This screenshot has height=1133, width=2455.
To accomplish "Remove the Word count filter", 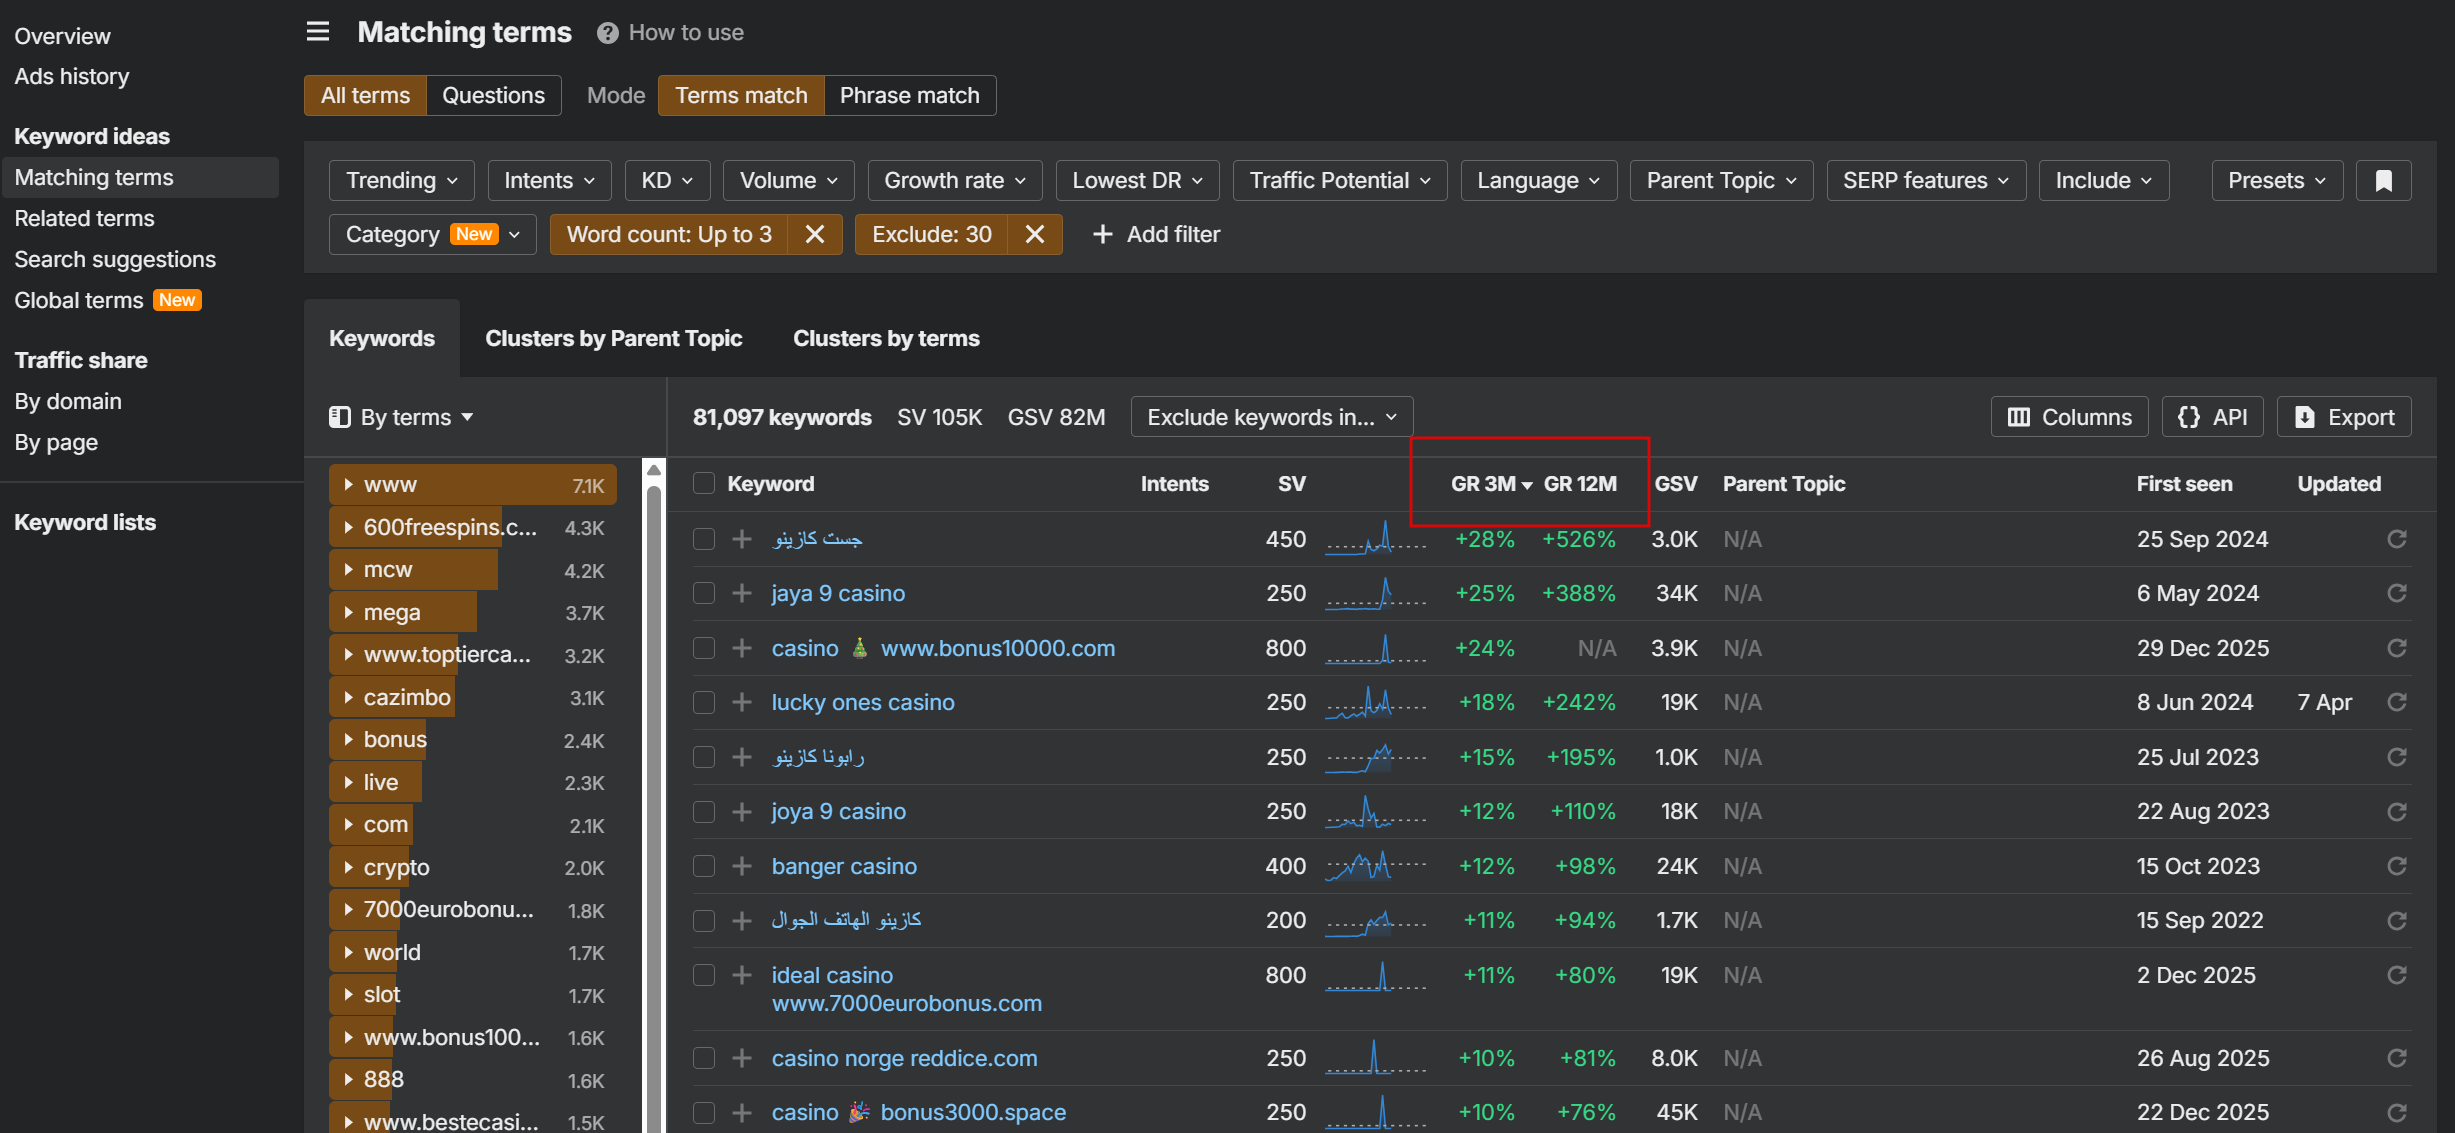I will click(815, 234).
